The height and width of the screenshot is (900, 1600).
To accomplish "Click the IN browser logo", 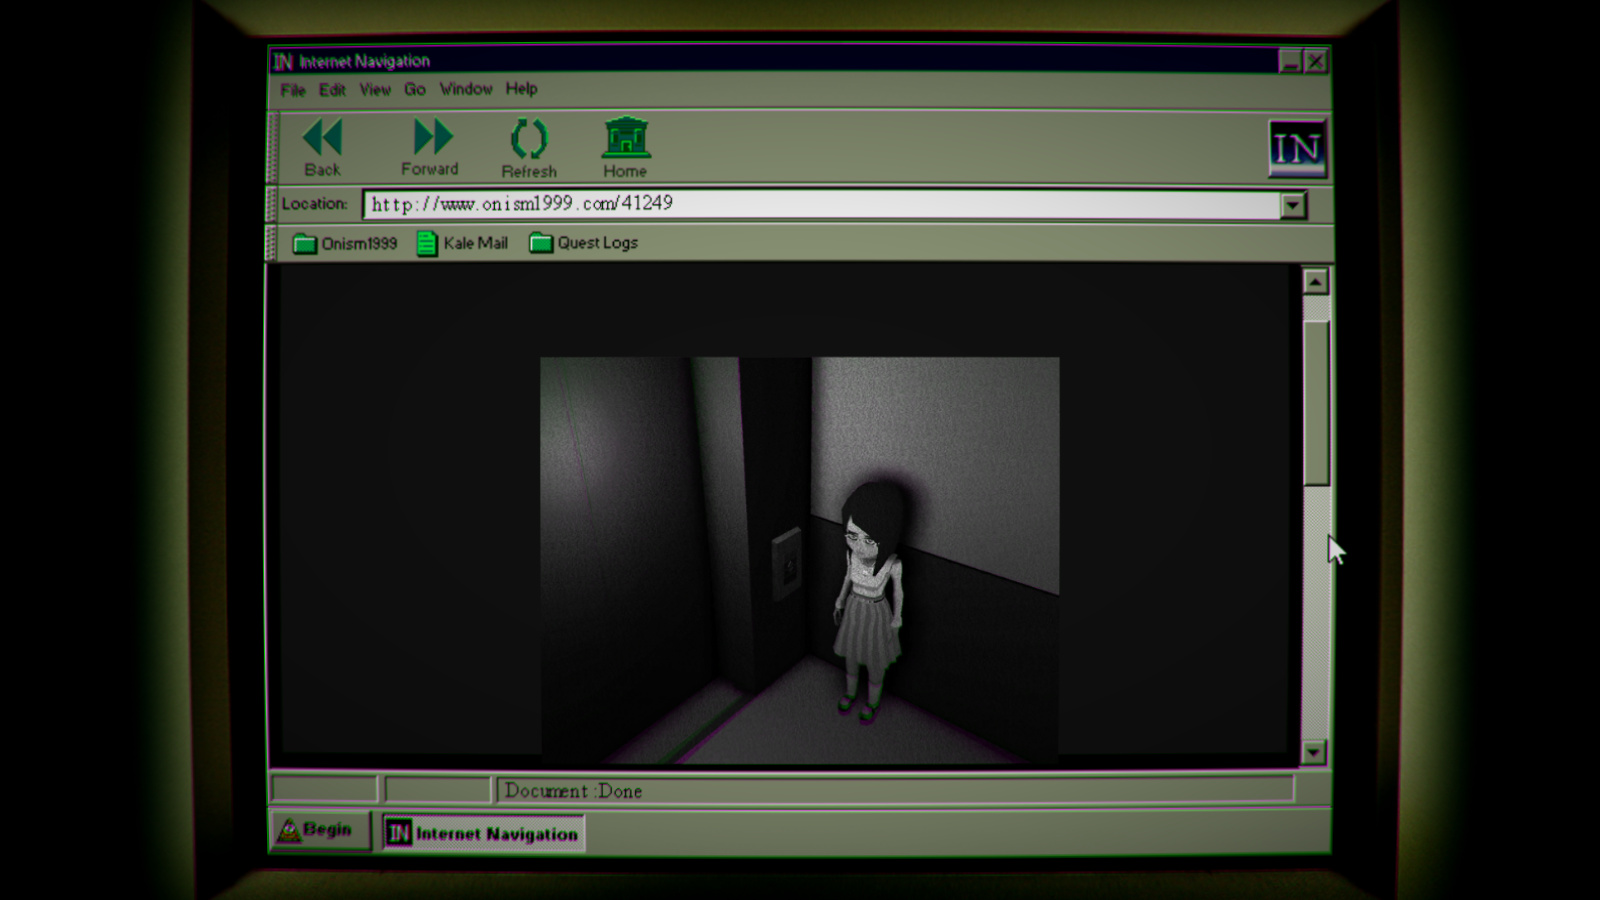I will click(1297, 148).
